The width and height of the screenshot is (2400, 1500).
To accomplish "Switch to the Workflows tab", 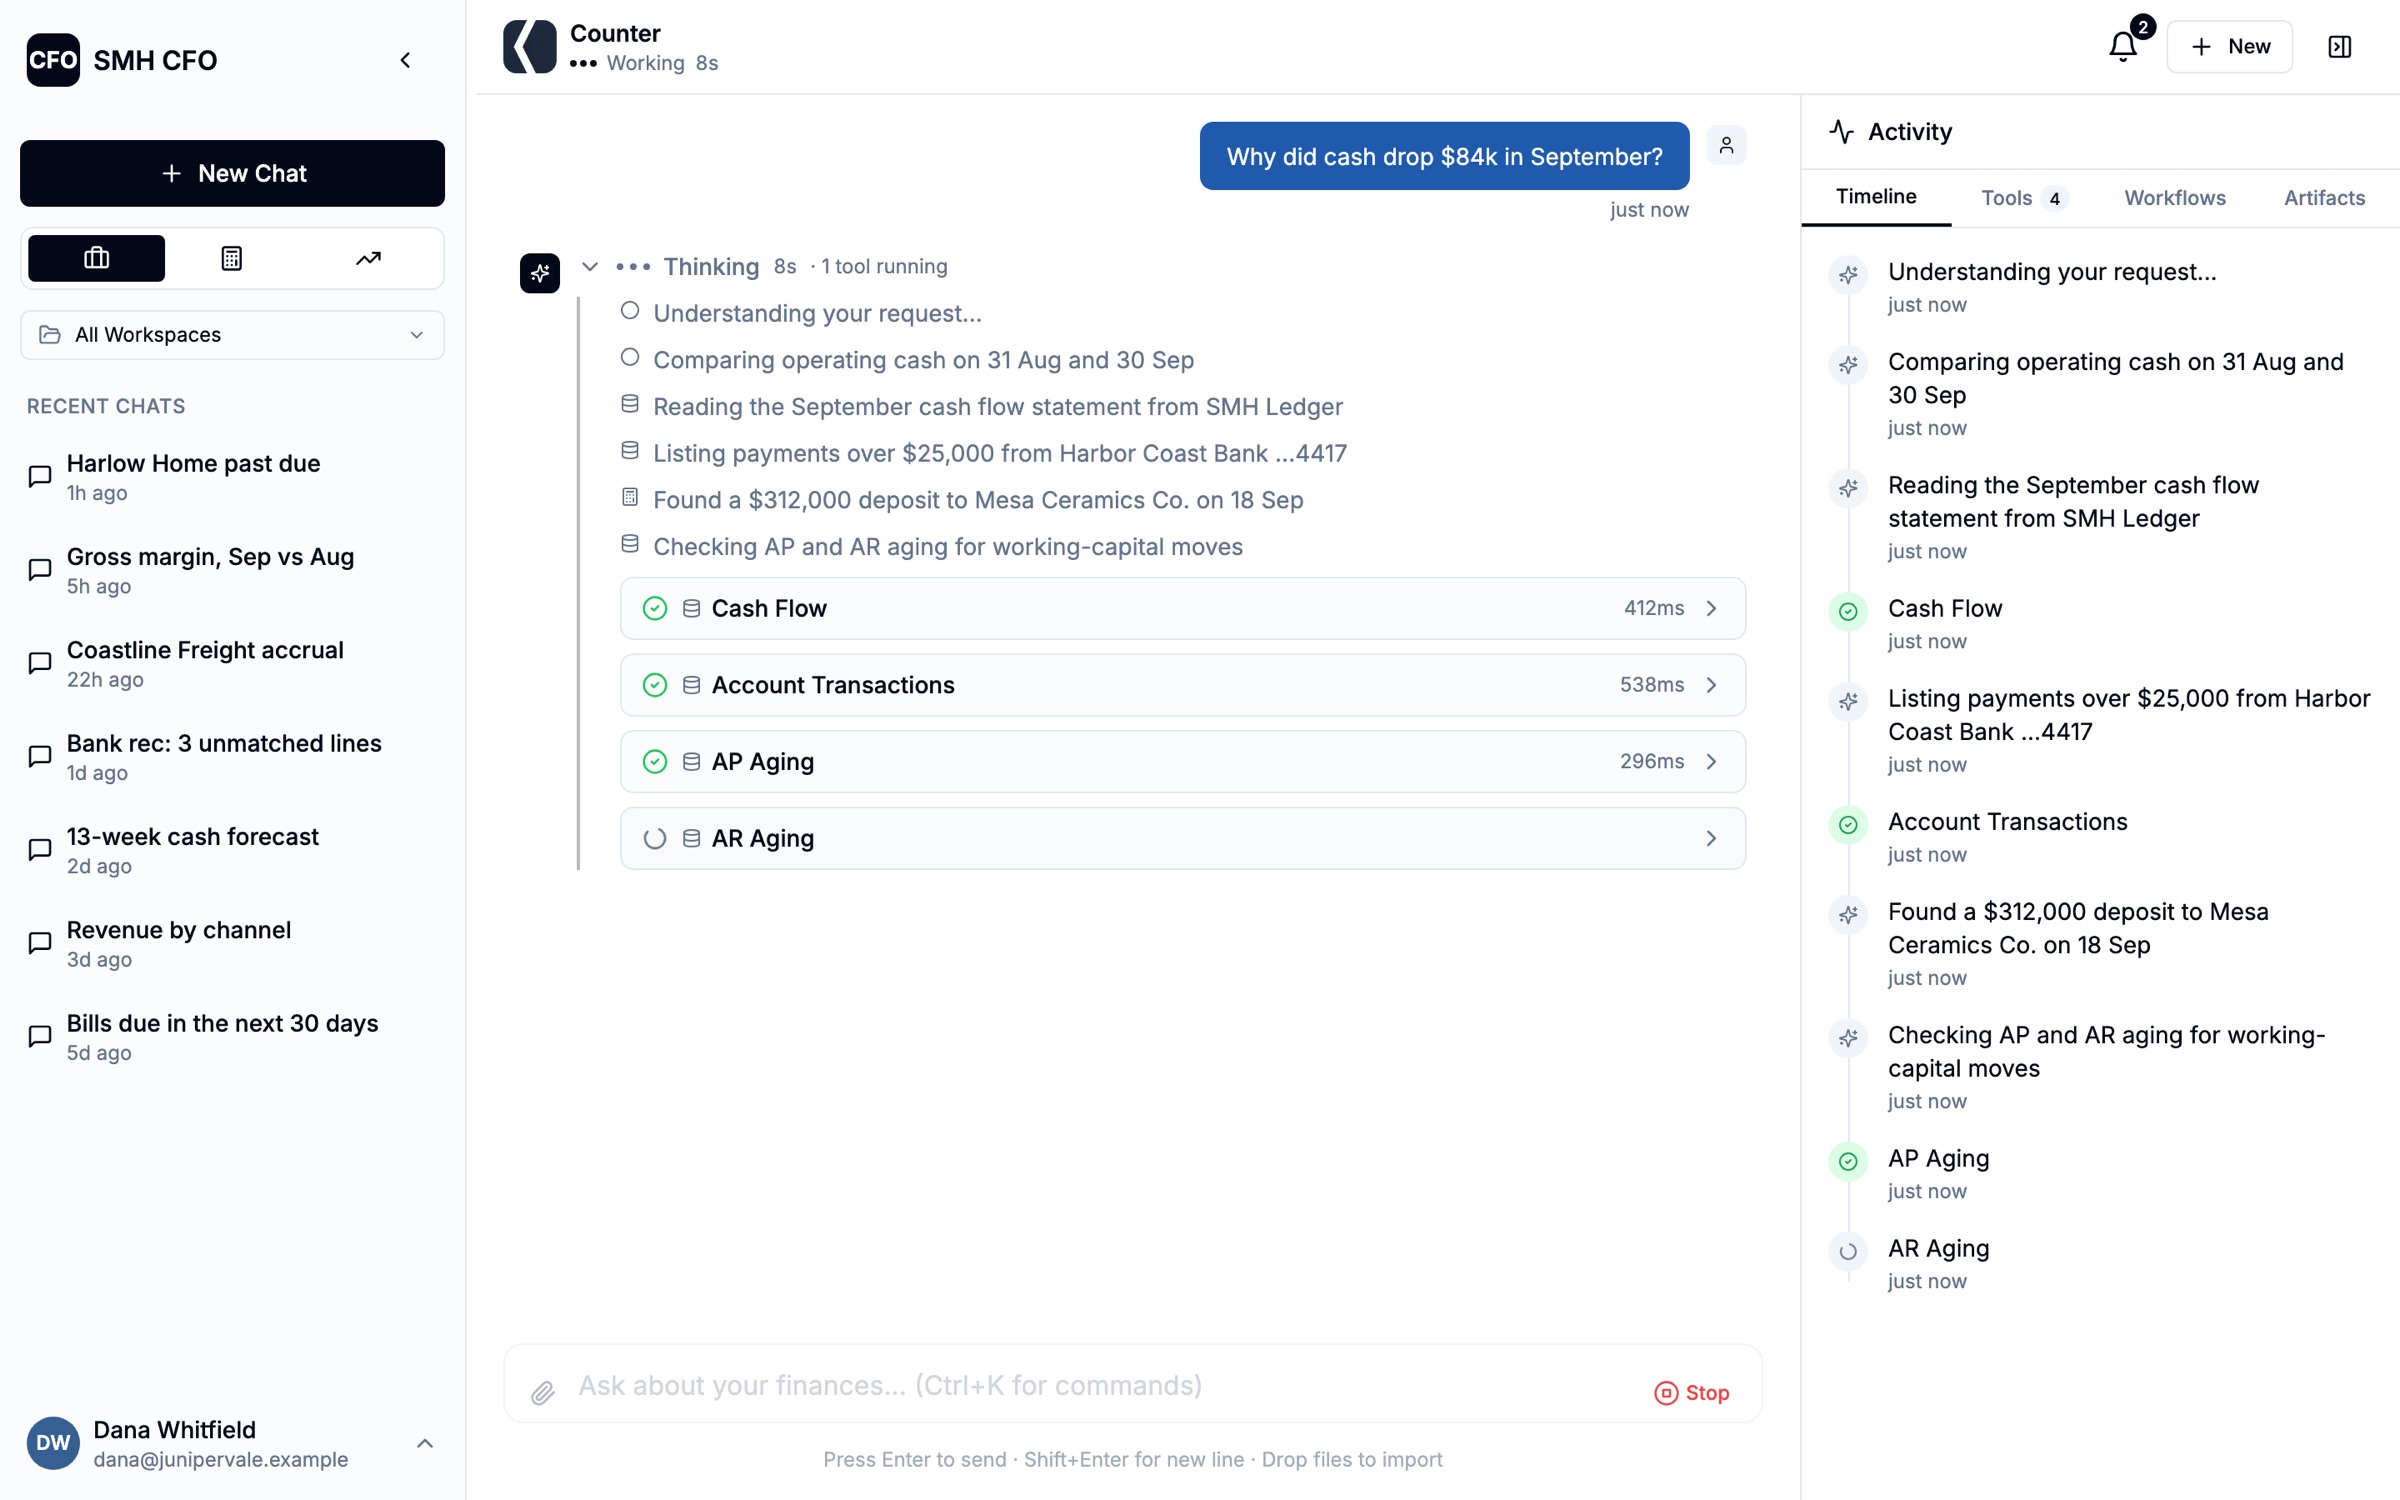I will pyautogui.click(x=2175, y=198).
